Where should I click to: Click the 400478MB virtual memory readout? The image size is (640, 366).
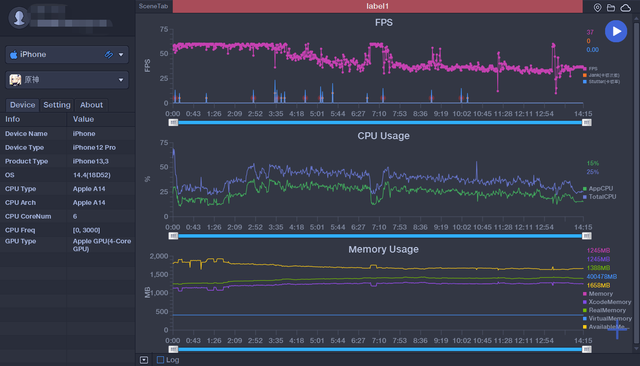[x=602, y=277]
